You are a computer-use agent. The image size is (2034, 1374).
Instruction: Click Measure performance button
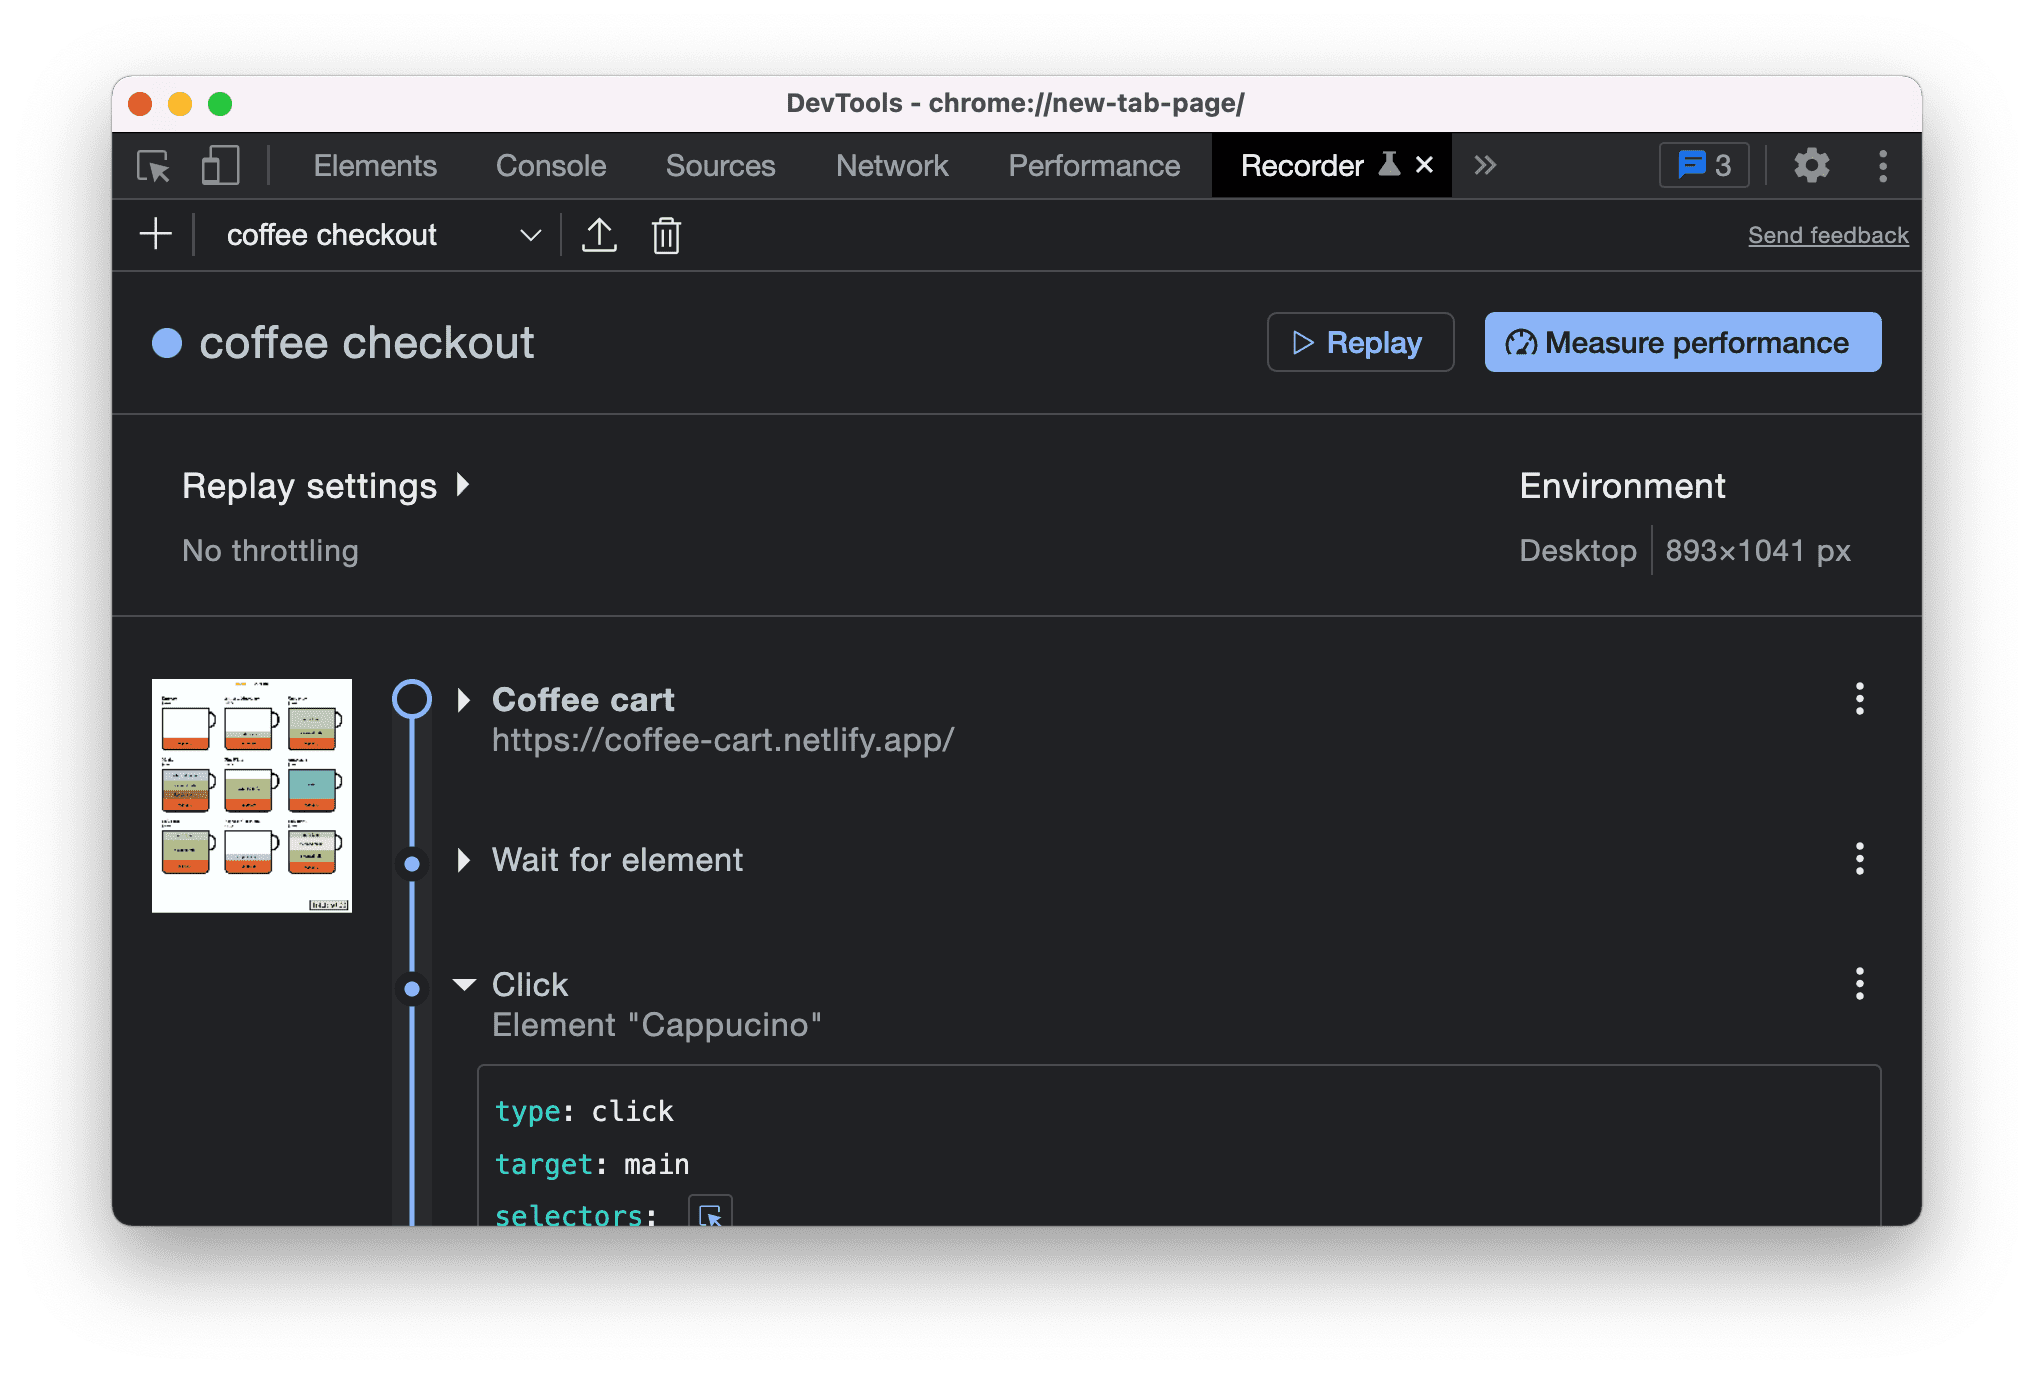click(1681, 340)
